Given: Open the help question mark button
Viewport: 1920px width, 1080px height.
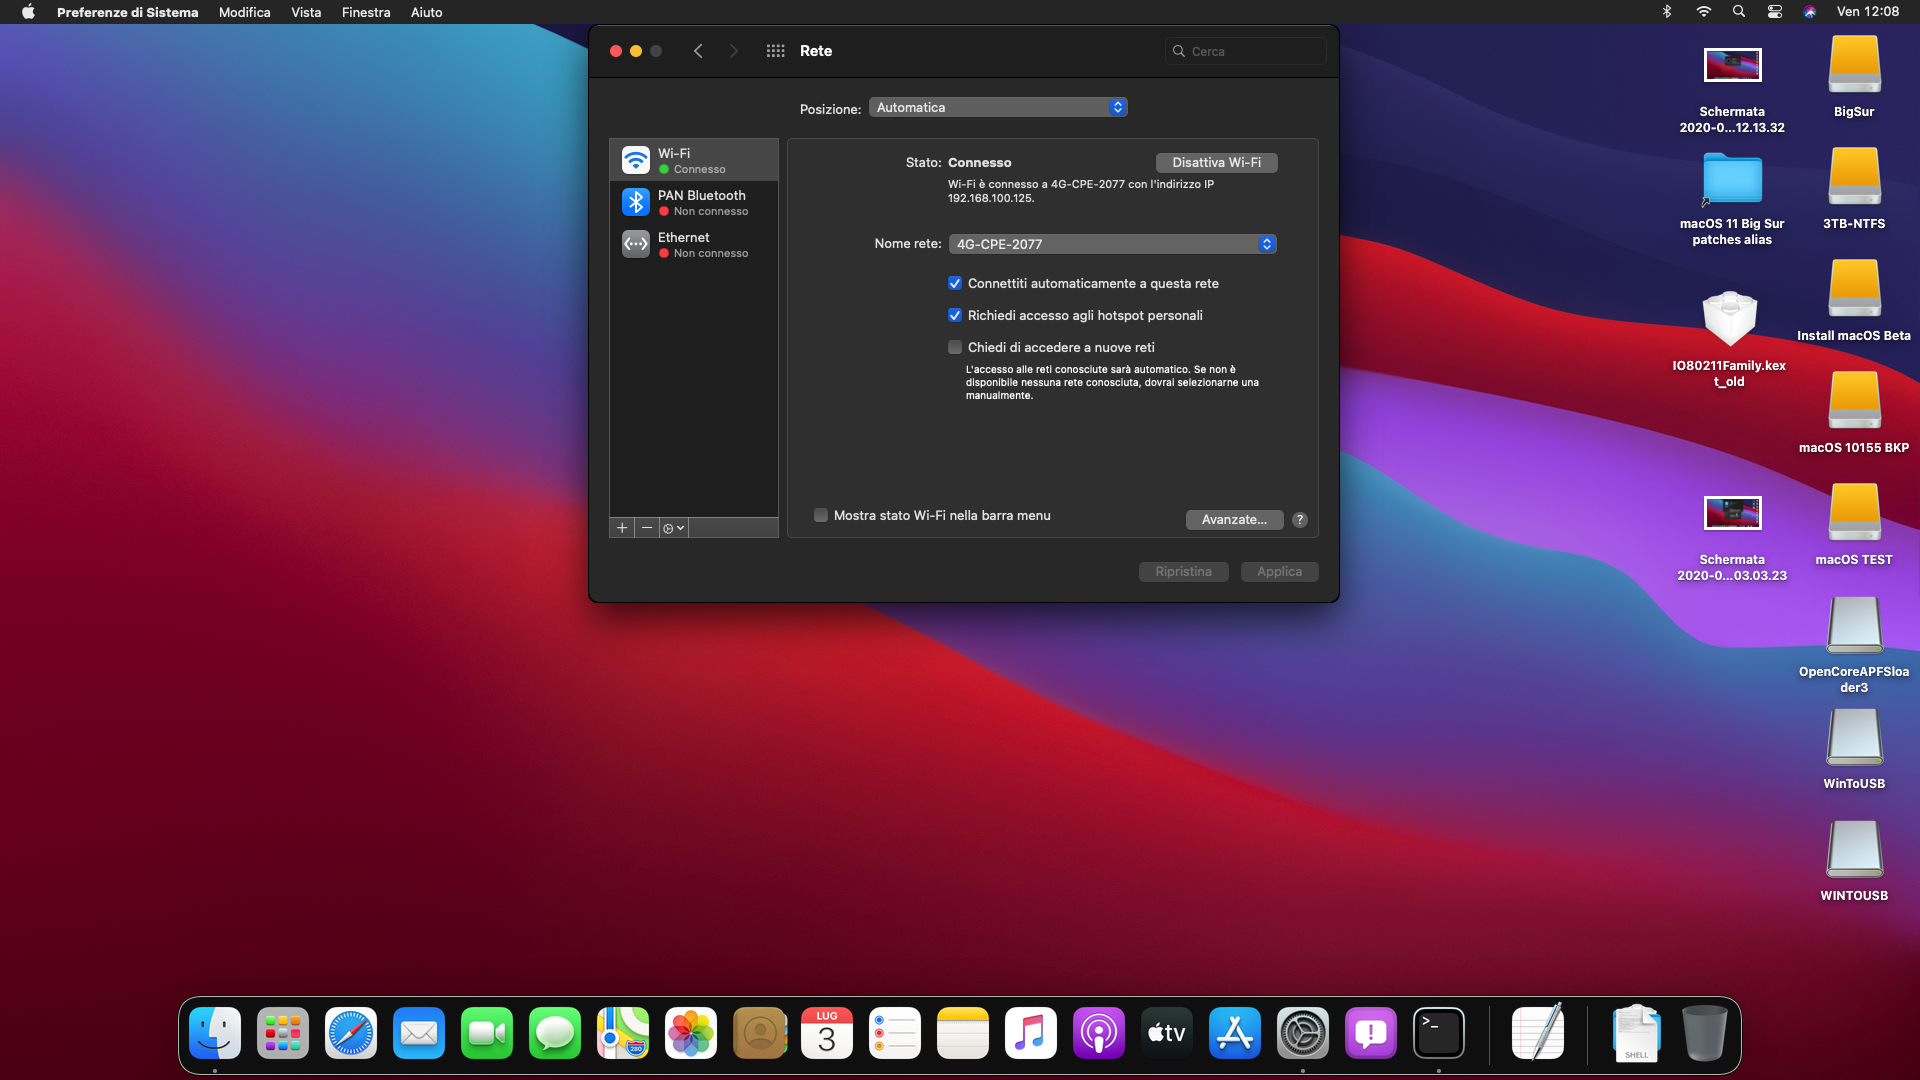Looking at the screenshot, I should (1299, 520).
